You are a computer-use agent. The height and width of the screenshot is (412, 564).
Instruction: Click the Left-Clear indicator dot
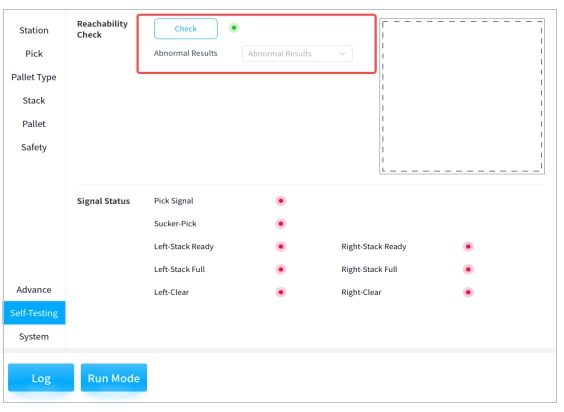click(x=281, y=292)
